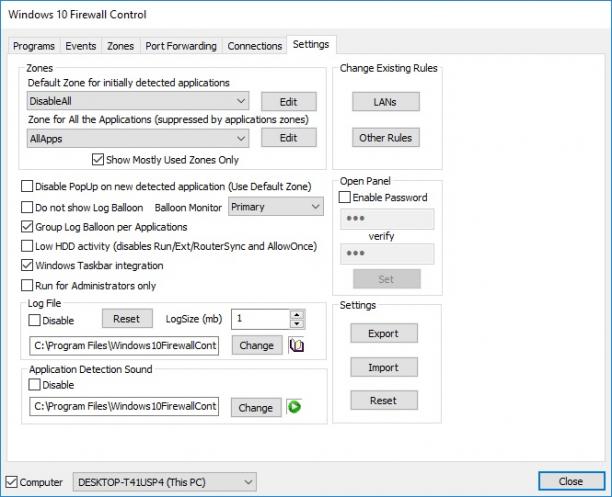Switch to the Programs tab

click(x=34, y=46)
